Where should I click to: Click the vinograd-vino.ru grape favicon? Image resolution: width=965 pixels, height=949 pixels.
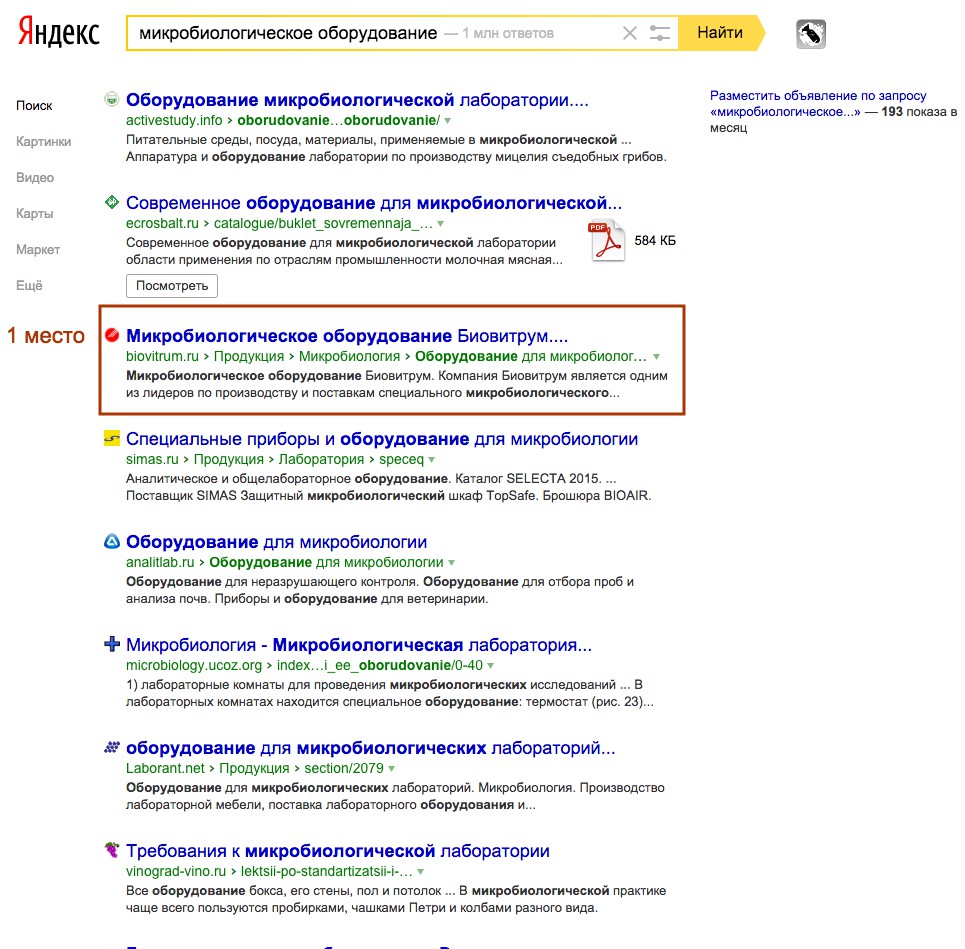pos(111,850)
